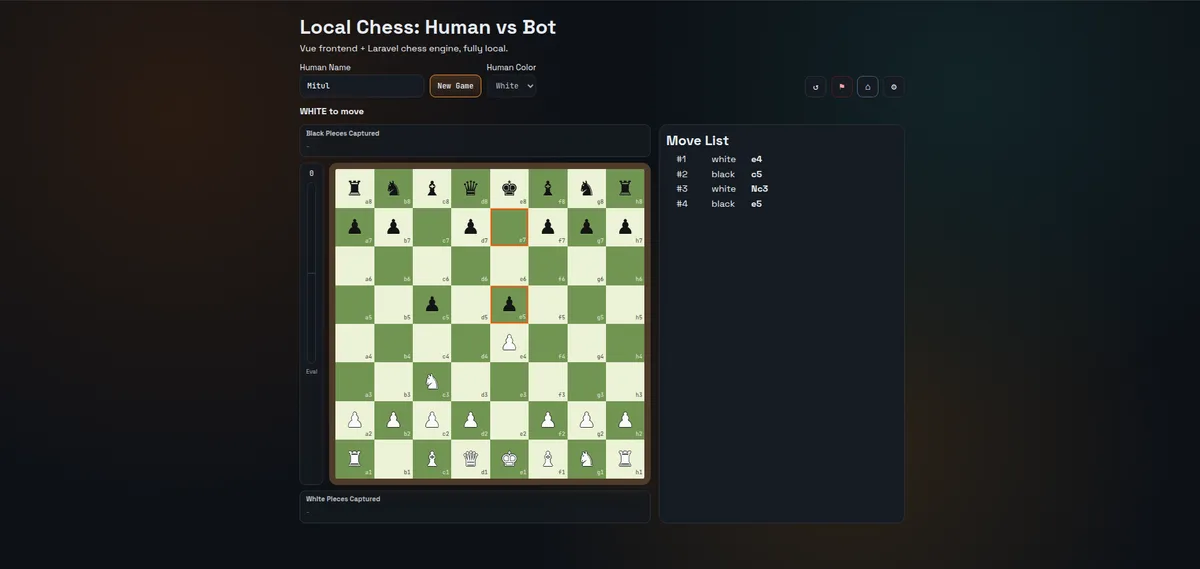Screen dimensions: 1200x569
Task: Click move #2 black c5 row
Action: (x=781, y=174)
